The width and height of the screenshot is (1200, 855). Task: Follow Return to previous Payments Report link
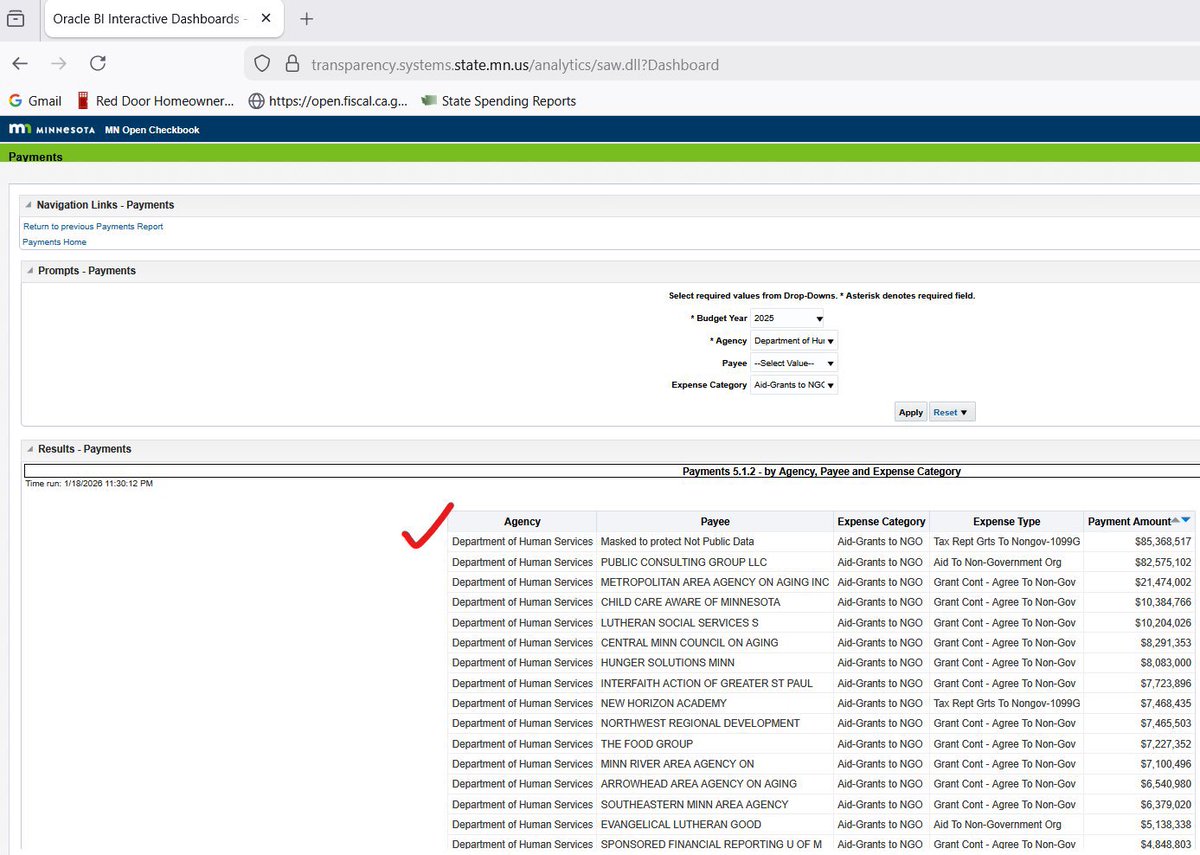point(93,227)
